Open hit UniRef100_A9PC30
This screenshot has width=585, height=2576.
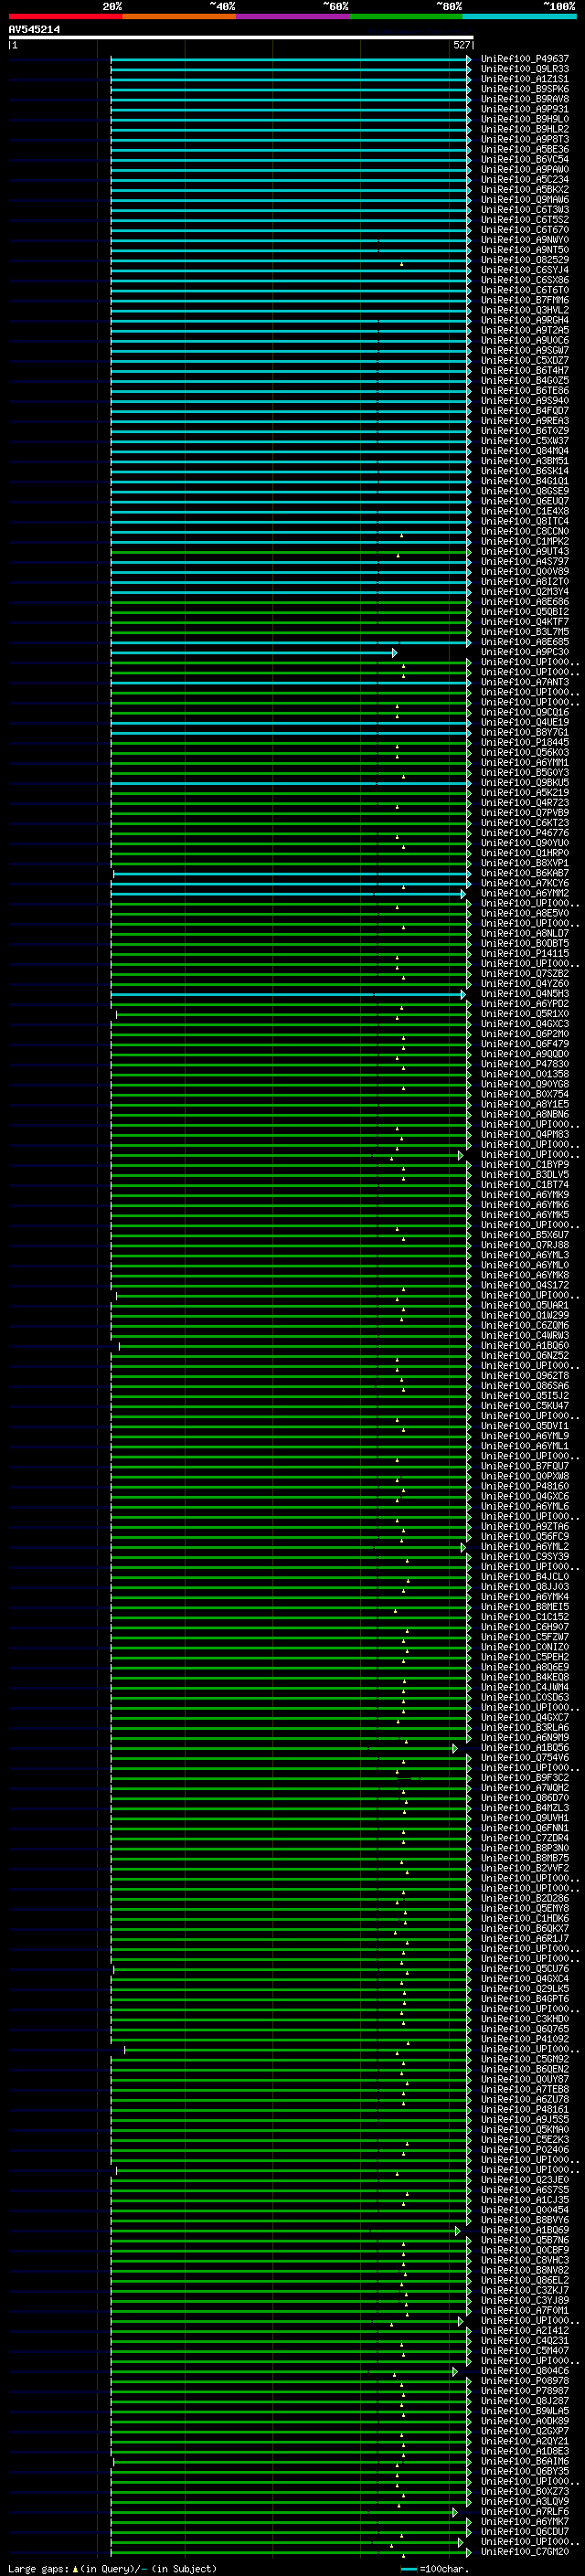coord(524,652)
